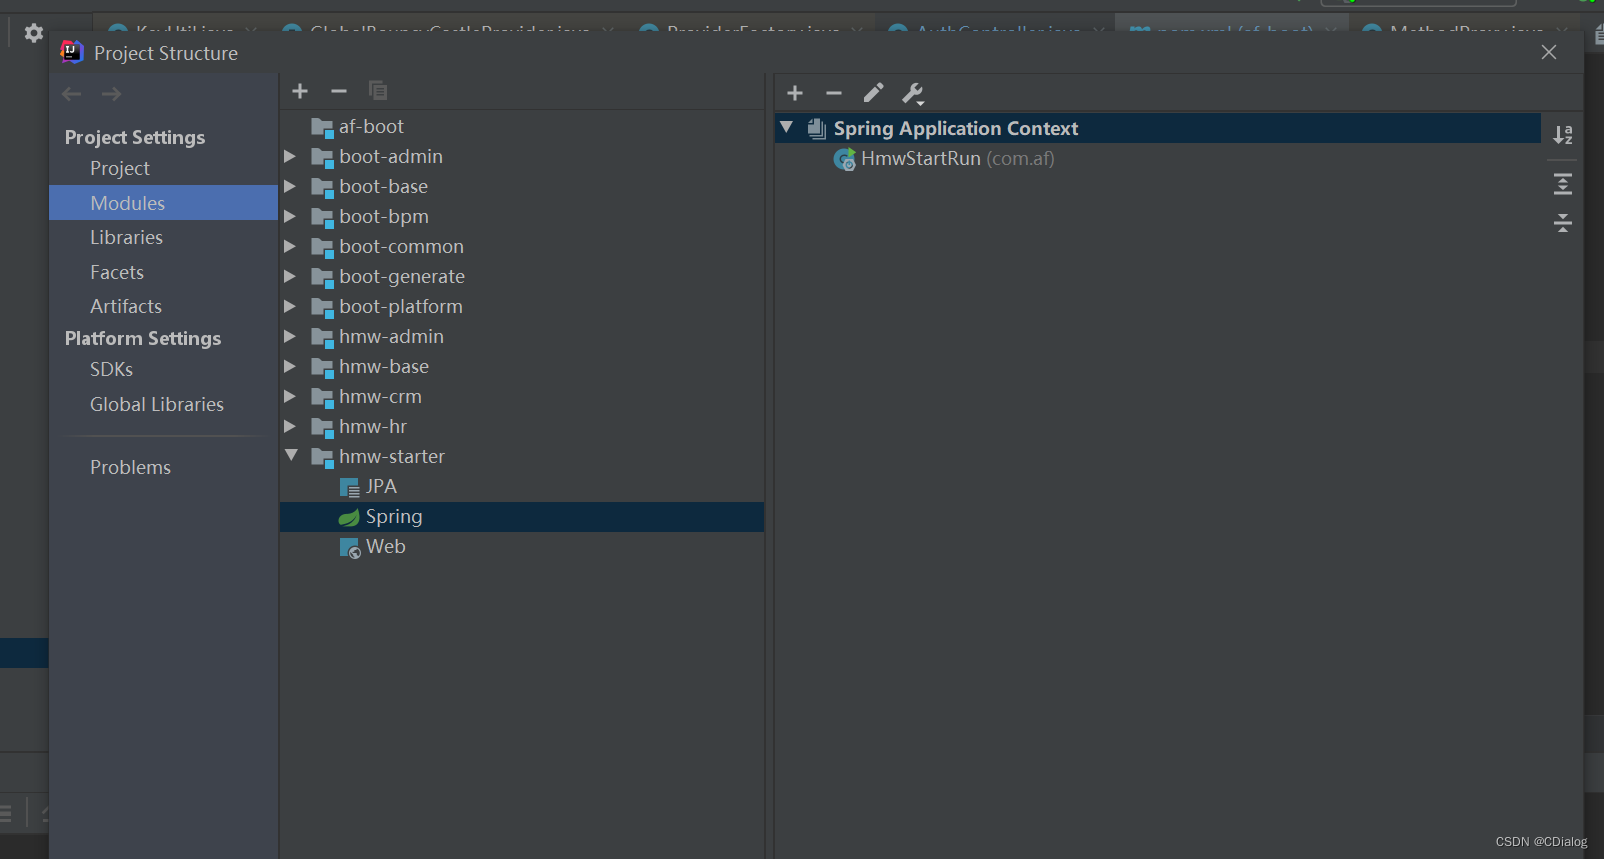The height and width of the screenshot is (859, 1604).
Task: Select hmw-crm module name
Action: coord(380,396)
